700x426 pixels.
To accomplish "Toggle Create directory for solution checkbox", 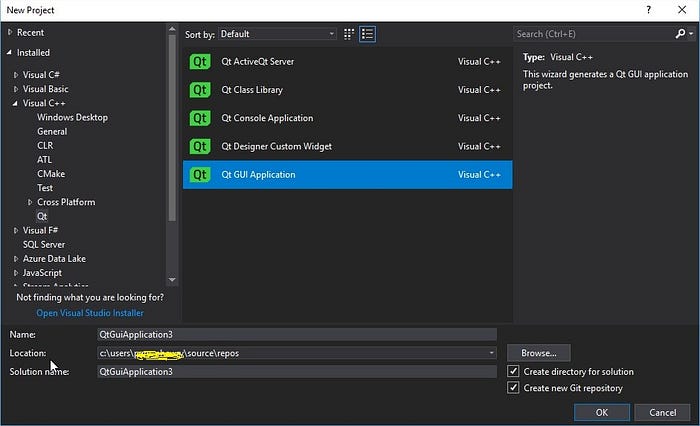I will (x=513, y=371).
